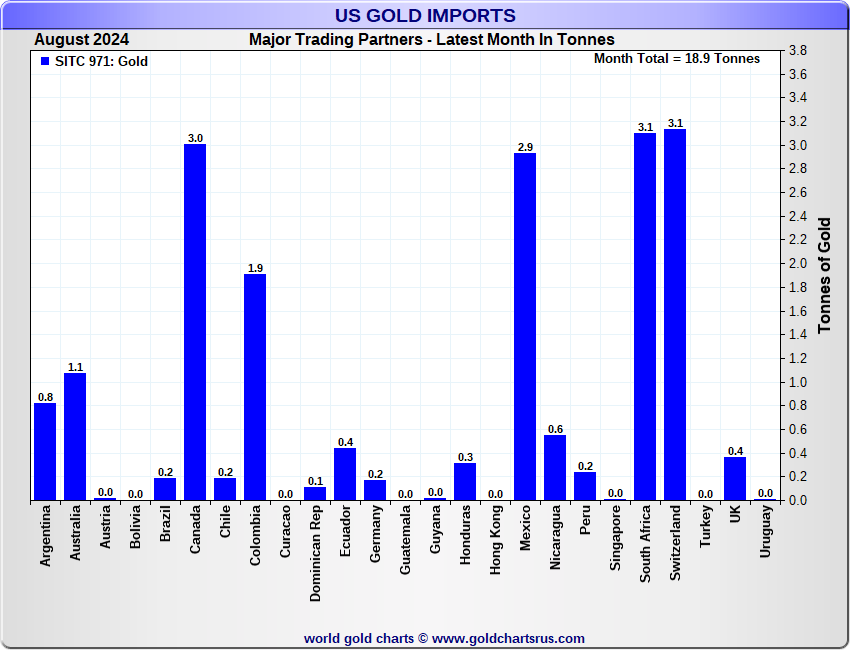Select the Nicaragua bar labeled 0.6
The height and width of the screenshot is (650, 850).
coord(555,467)
